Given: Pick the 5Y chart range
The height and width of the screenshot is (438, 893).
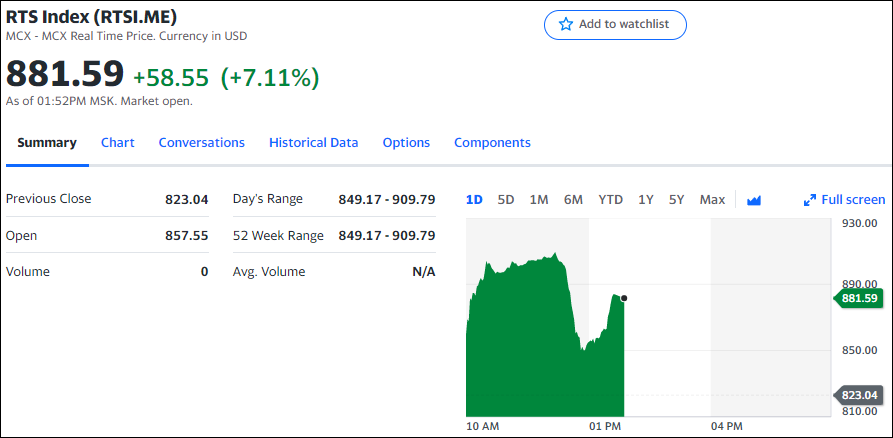Looking at the screenshot, I should [x=677, y=200].
